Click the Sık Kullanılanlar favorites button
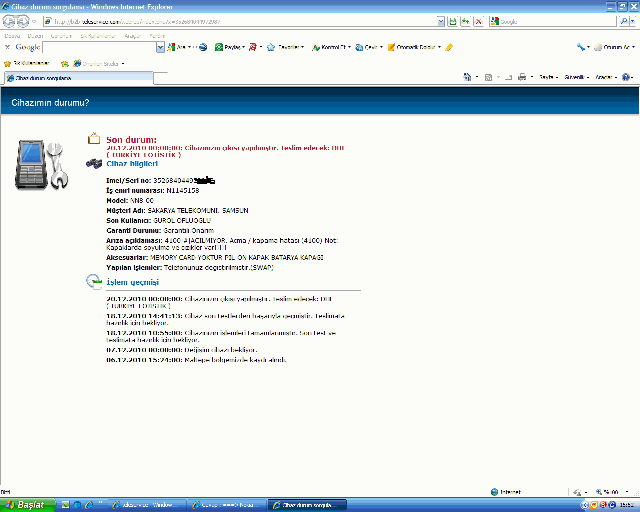This screenshot has height=512, width=640. coord(26,63)
